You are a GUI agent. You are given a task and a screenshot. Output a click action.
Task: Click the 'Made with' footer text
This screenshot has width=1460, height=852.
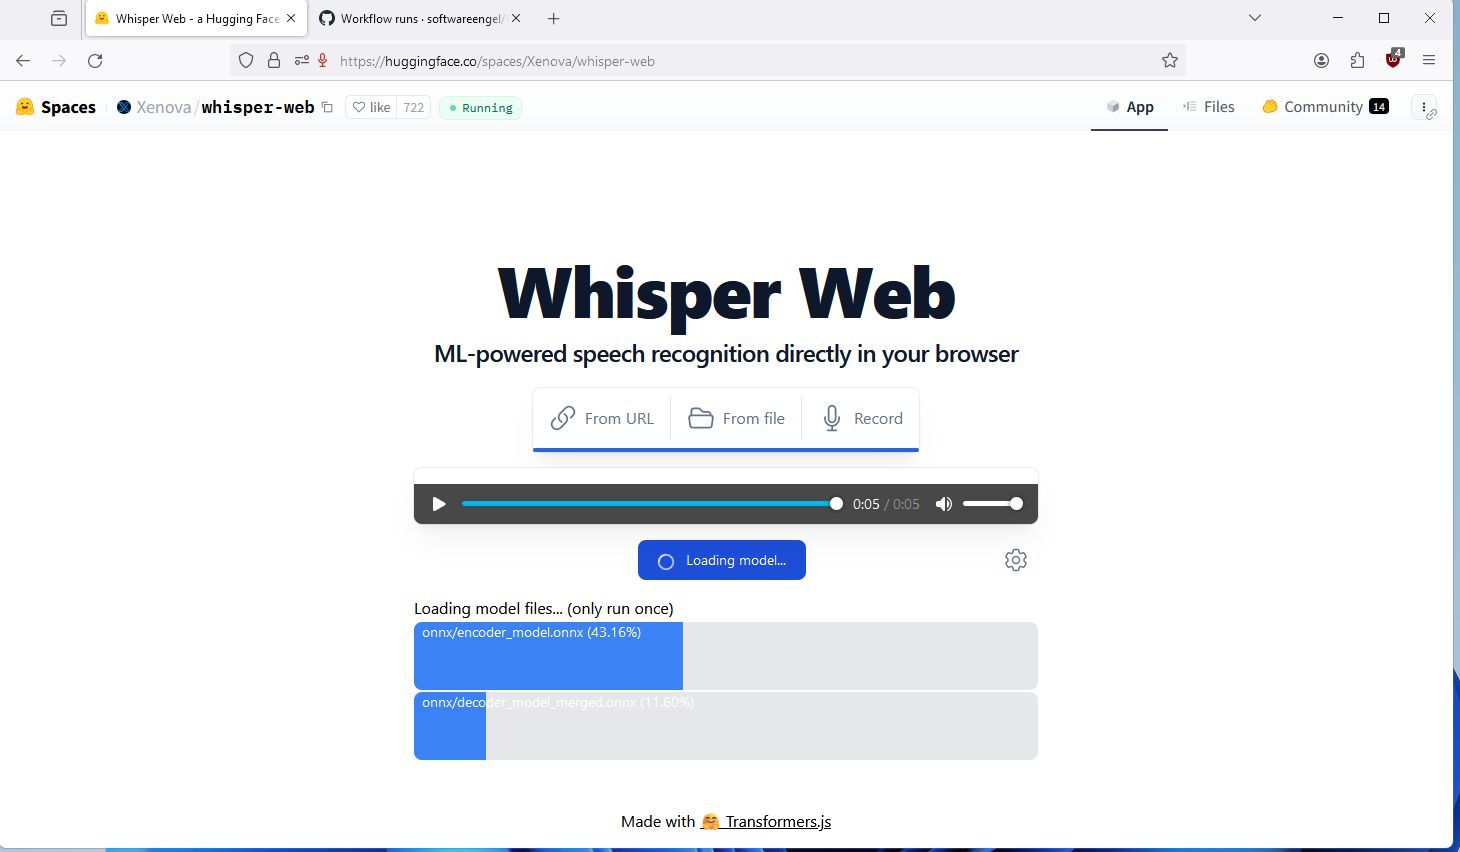pyautogui.click(x=657, y=822)
